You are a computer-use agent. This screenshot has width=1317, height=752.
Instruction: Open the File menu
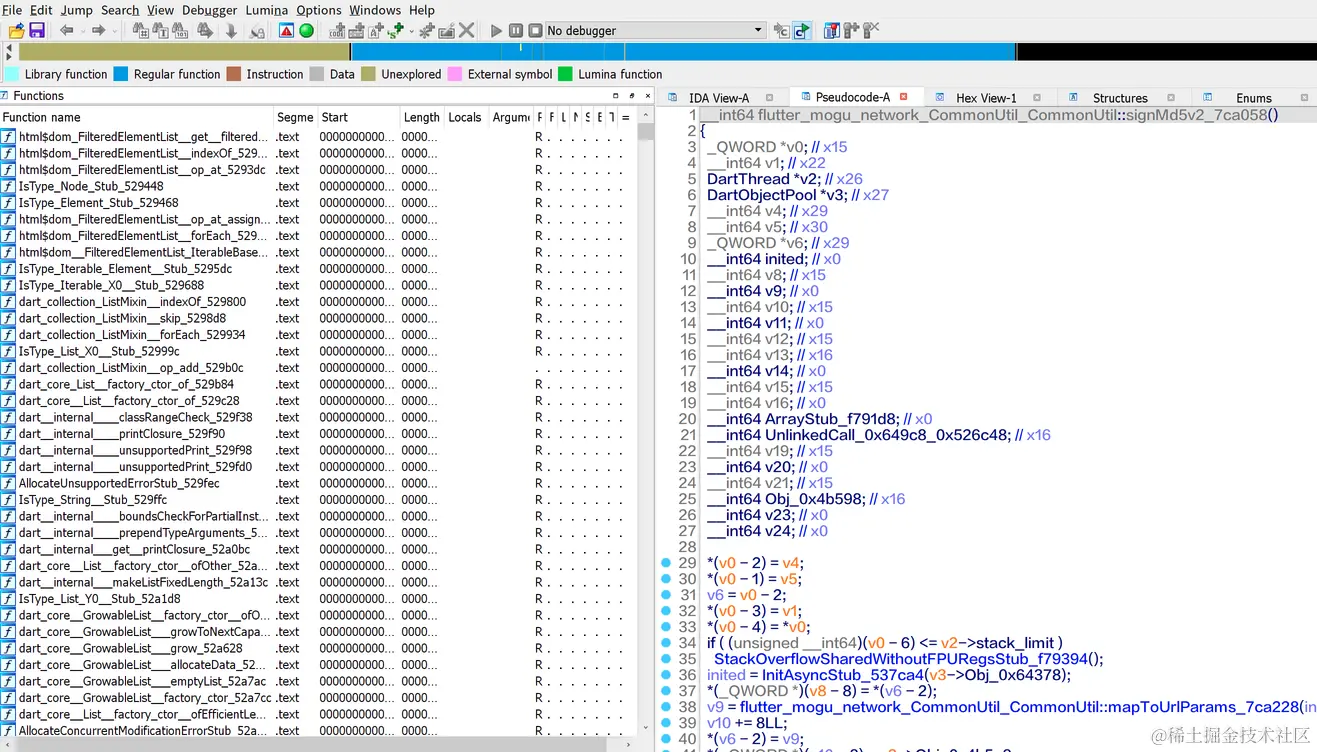12,10
